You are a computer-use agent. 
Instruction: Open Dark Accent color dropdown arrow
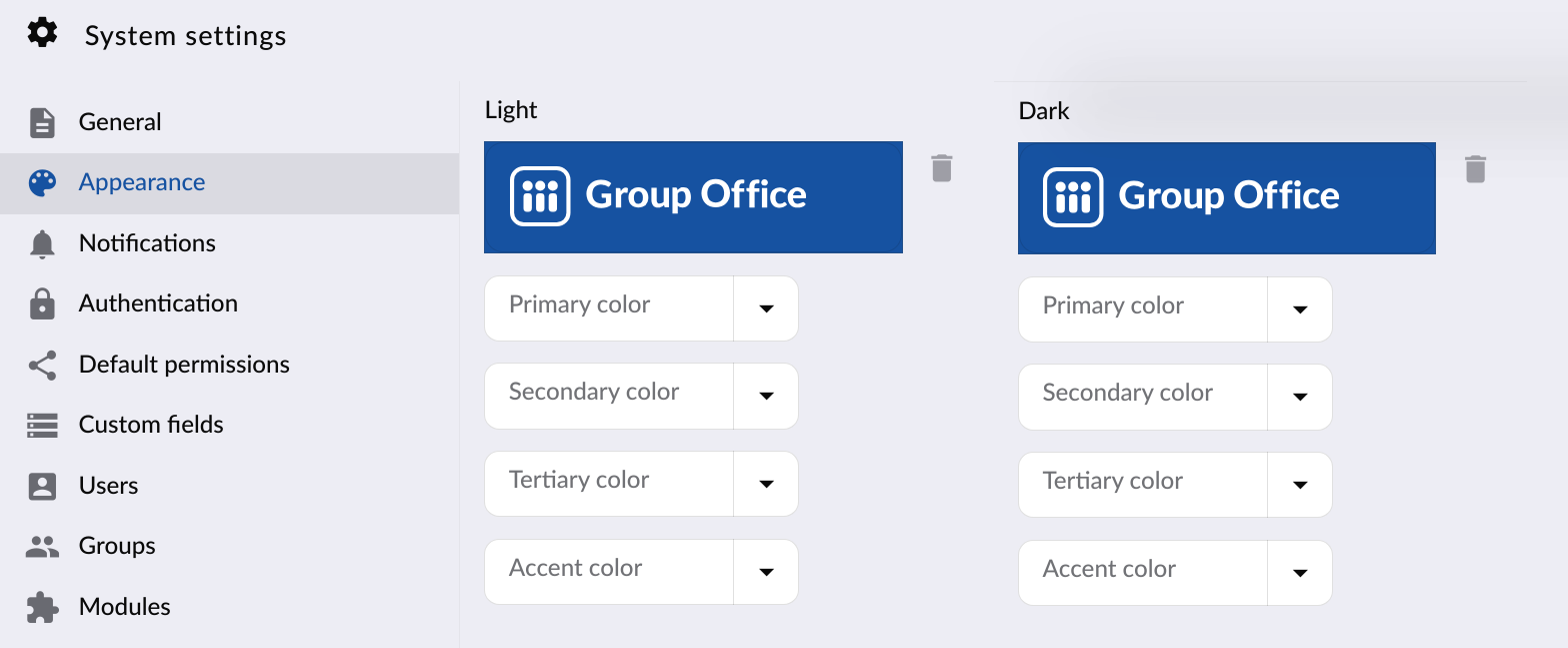(1300, 573)
